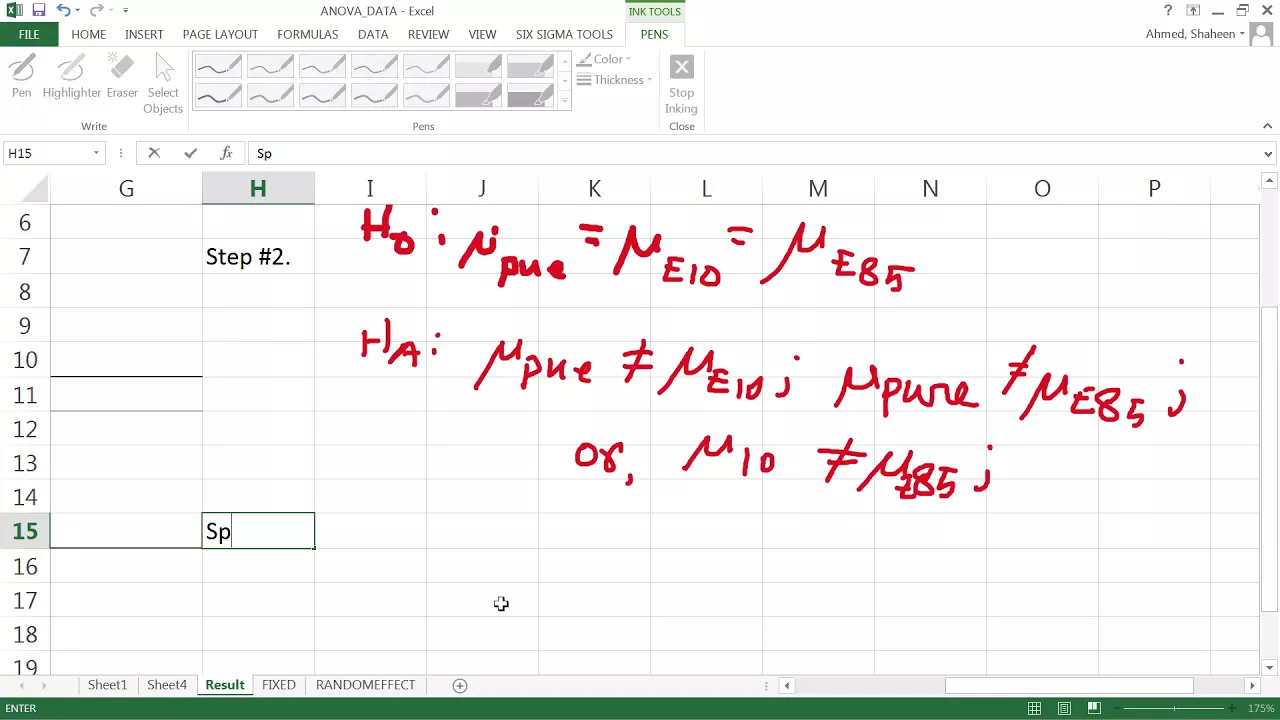Screen dimensions: 1280x720
Task: Switch to Page Layout view in status bar
Action: [x=1065, y=708]
